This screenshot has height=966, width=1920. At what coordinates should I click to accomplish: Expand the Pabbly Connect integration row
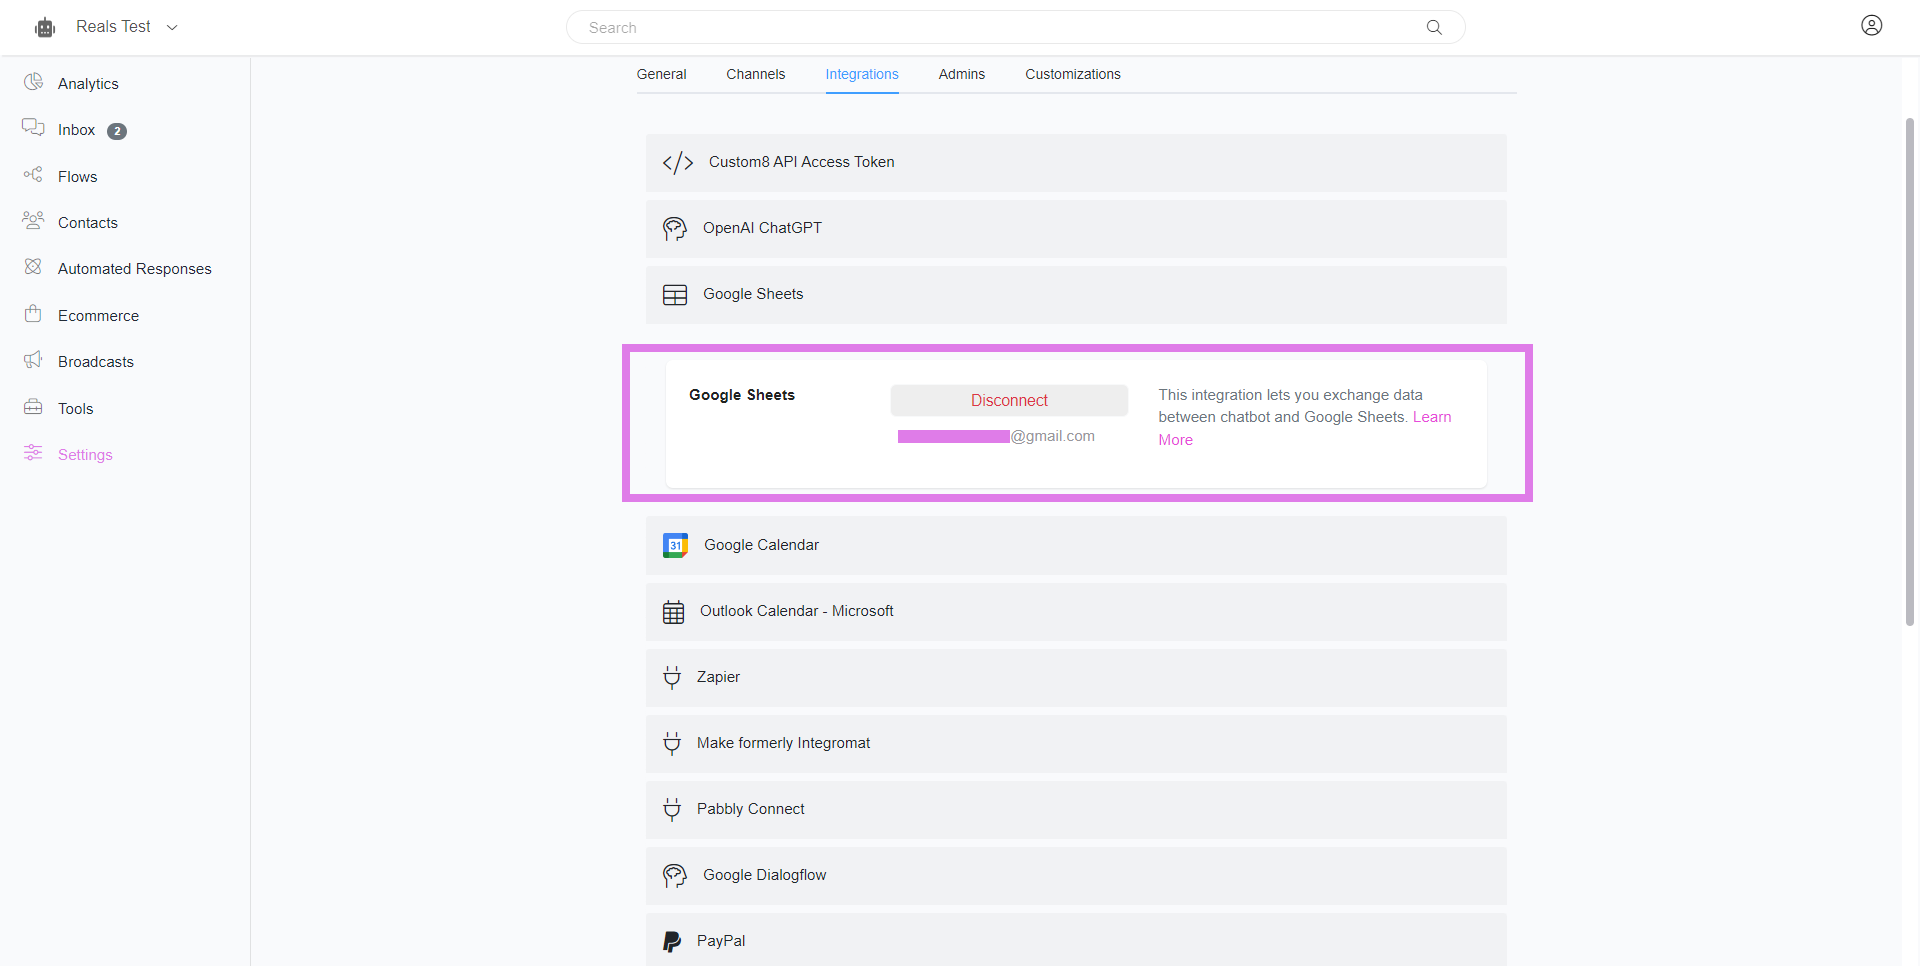[x=1076, y=810]
